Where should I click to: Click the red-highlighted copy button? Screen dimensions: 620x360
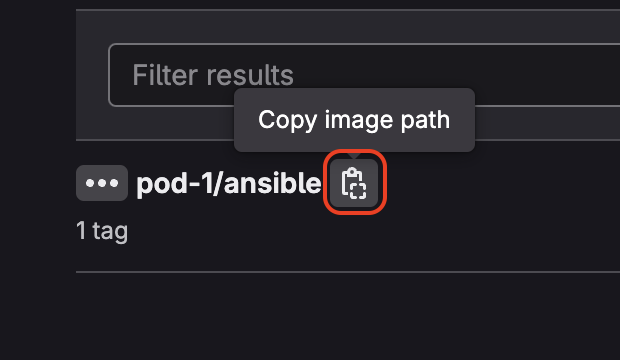click(354, 183)
